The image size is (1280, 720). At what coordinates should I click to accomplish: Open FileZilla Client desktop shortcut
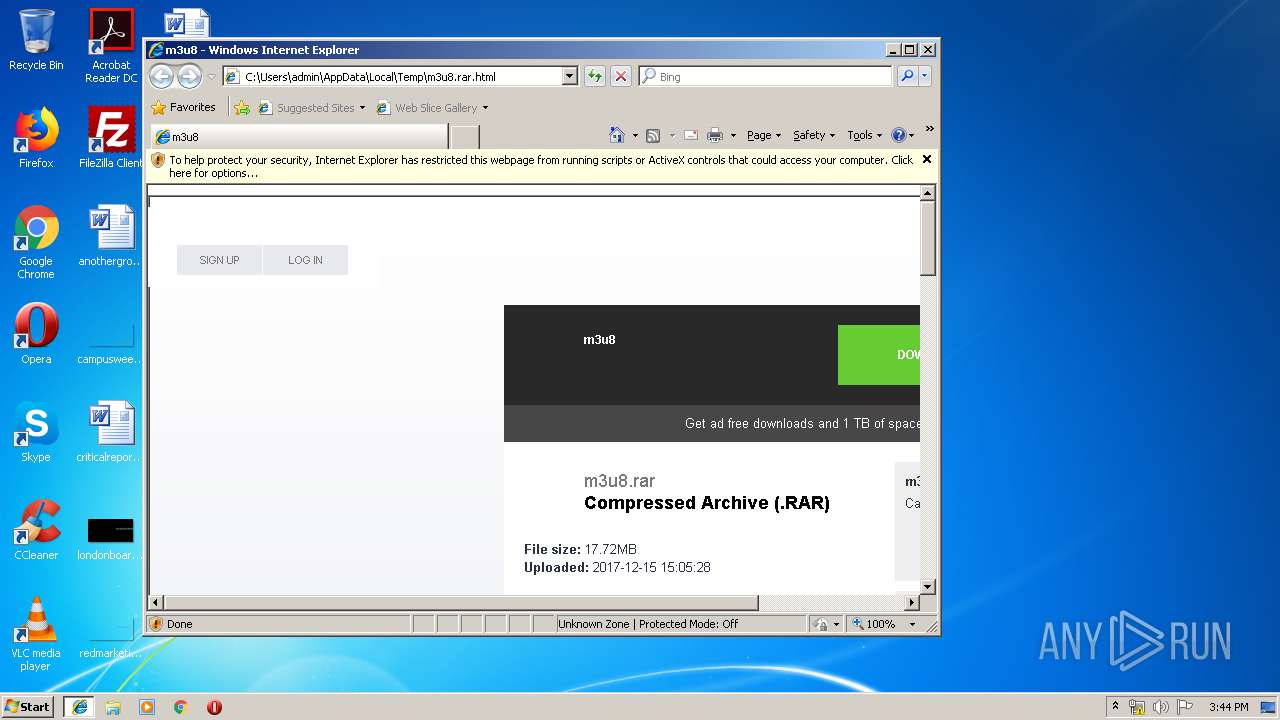[111, 138]
